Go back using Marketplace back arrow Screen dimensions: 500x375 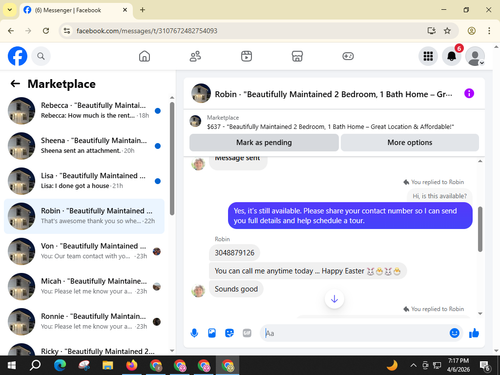tap(15, 84)
